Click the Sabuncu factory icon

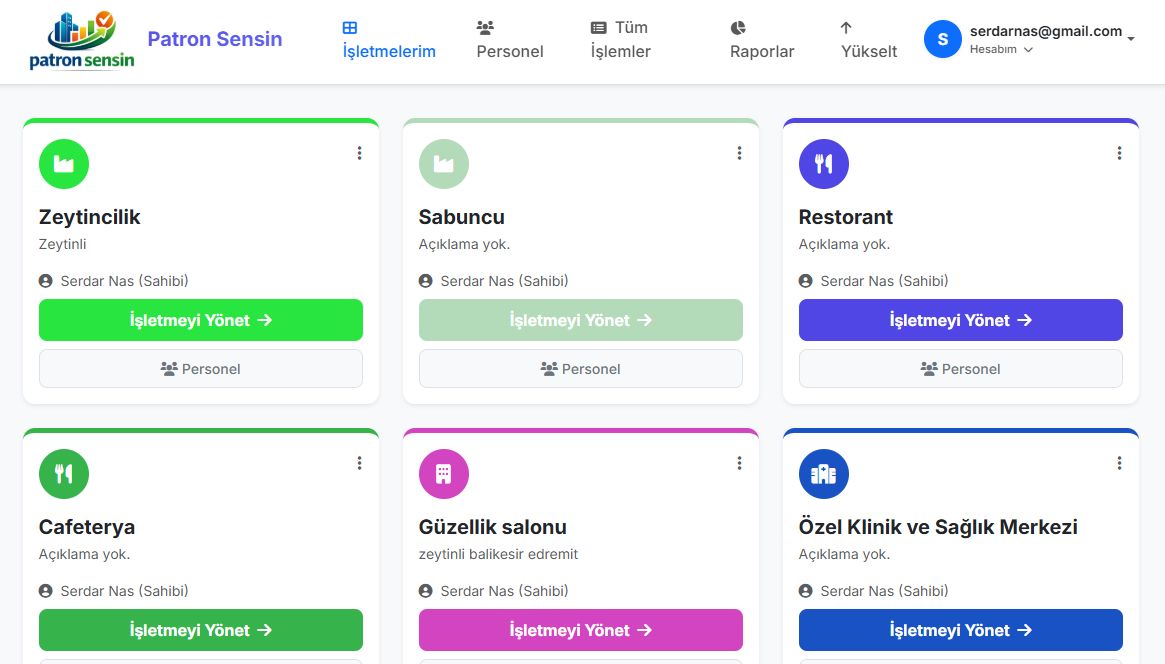(x=444, y=164)
